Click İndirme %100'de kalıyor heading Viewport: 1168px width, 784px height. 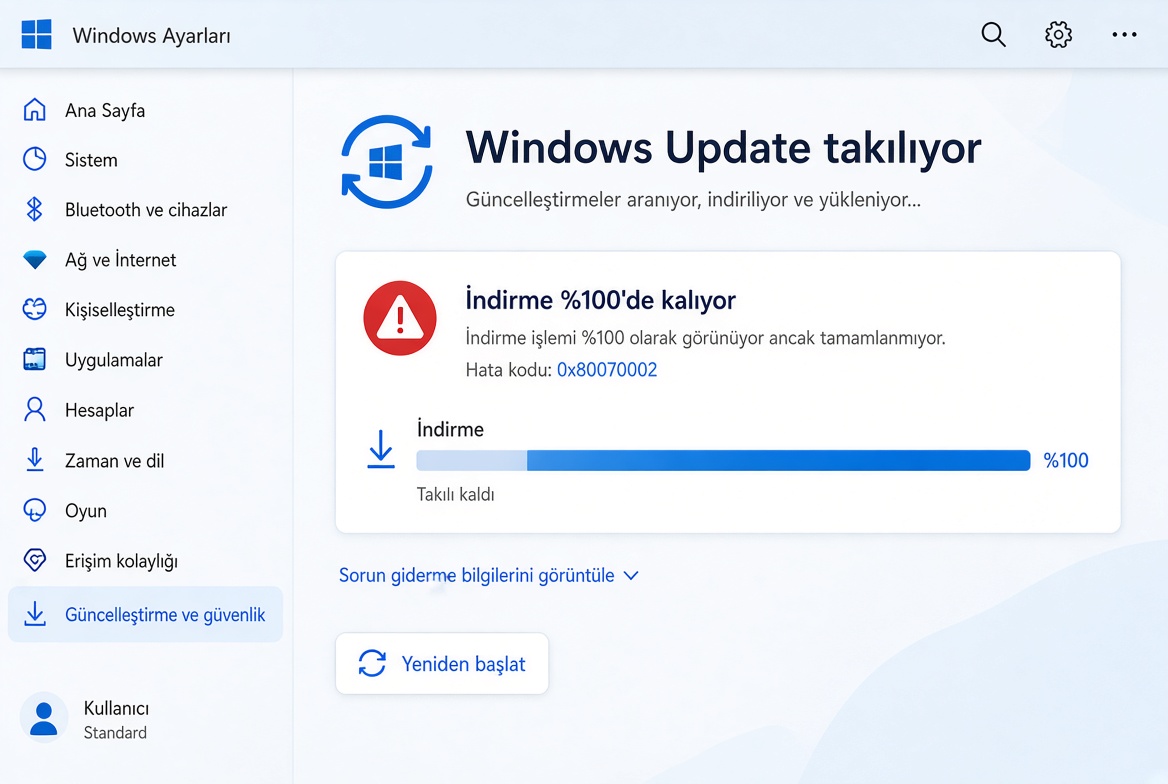600,300
